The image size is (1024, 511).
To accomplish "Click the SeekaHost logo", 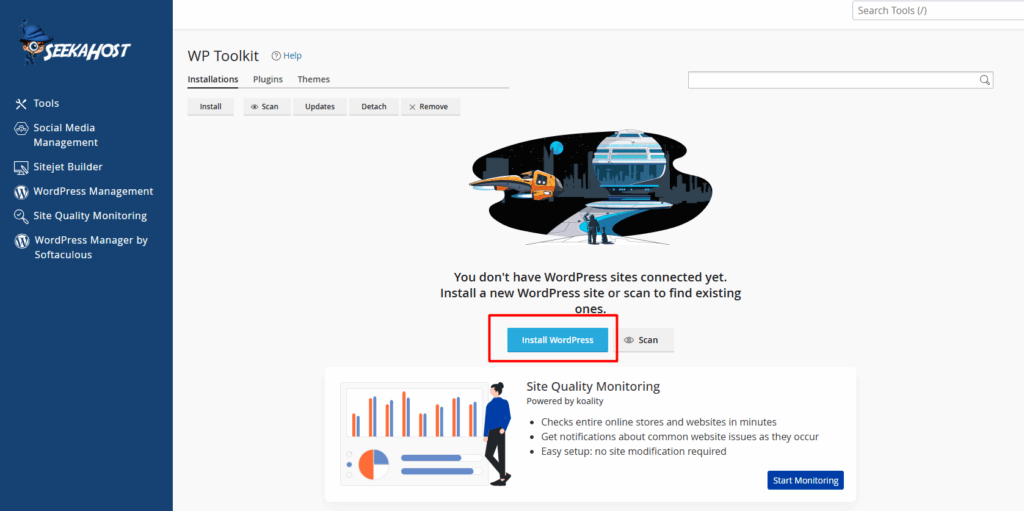I will (x=73, y=46).
